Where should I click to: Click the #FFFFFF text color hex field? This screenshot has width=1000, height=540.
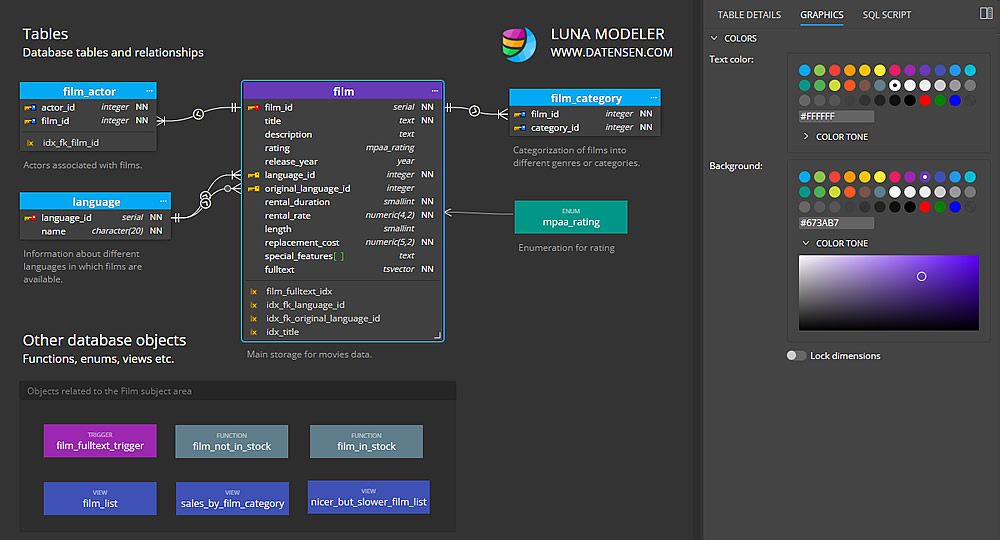pos(836,116)
